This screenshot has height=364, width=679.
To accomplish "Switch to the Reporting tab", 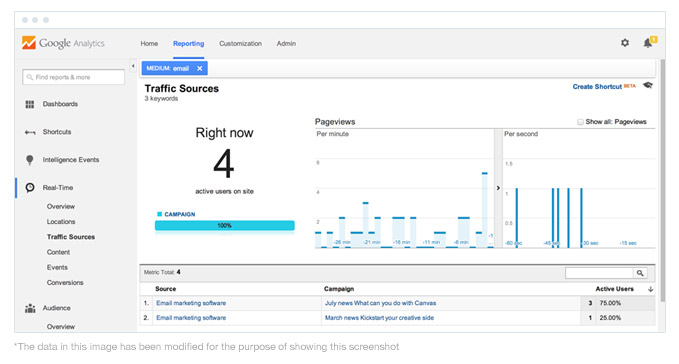I will click(188, 44).
